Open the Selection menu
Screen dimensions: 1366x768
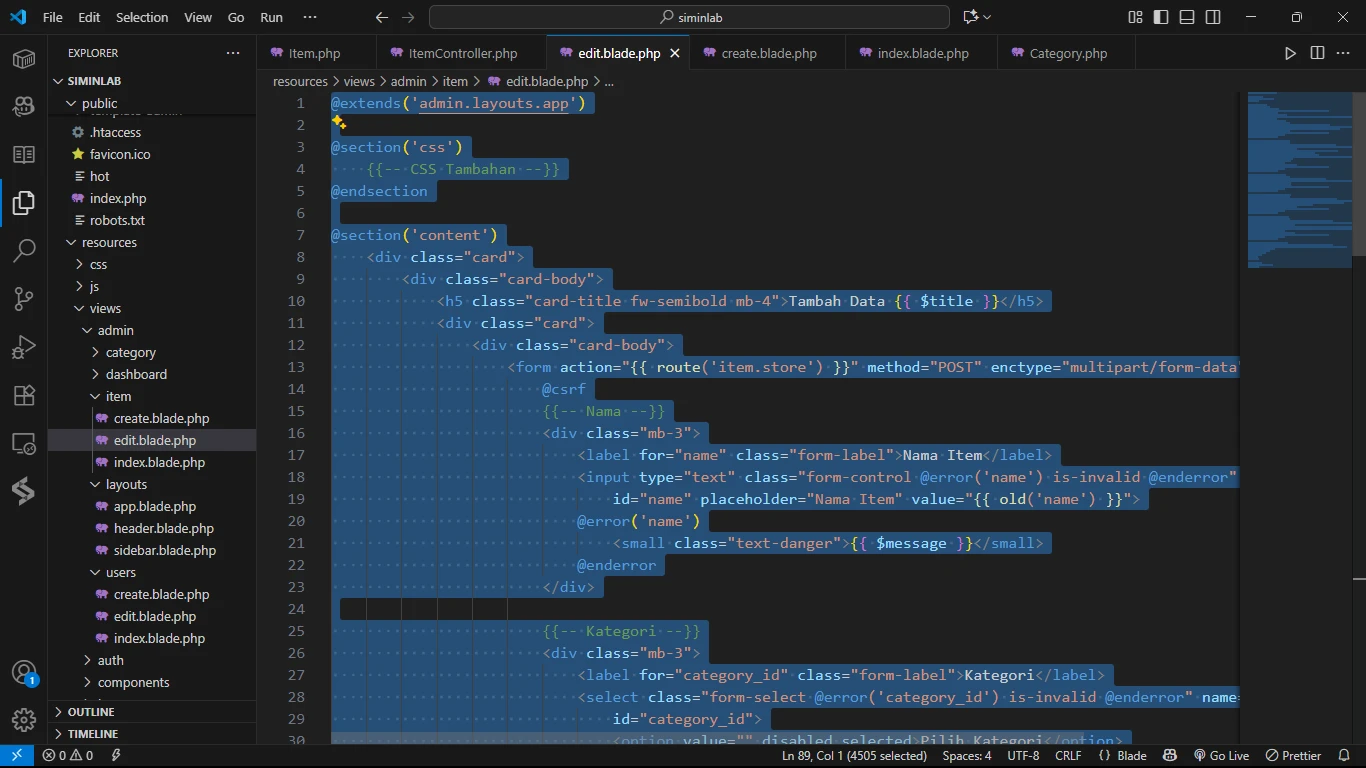(142, 17)
